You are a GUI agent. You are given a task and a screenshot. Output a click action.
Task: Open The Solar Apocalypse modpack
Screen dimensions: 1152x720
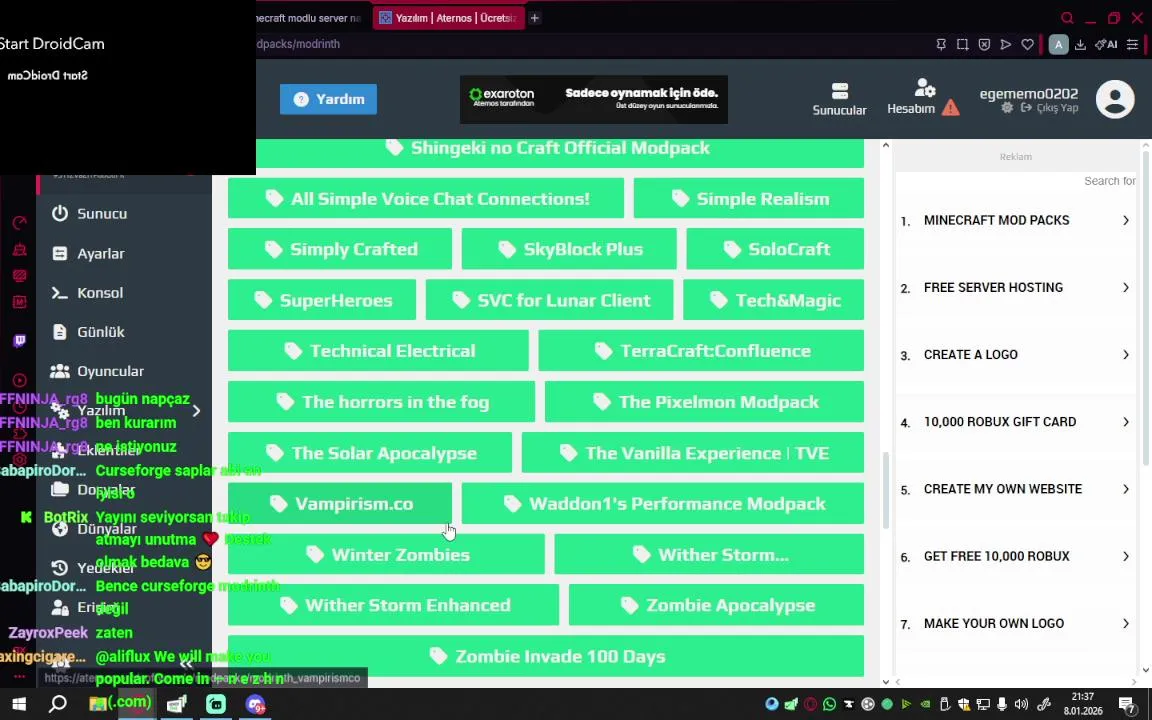[x=370, y=453]
